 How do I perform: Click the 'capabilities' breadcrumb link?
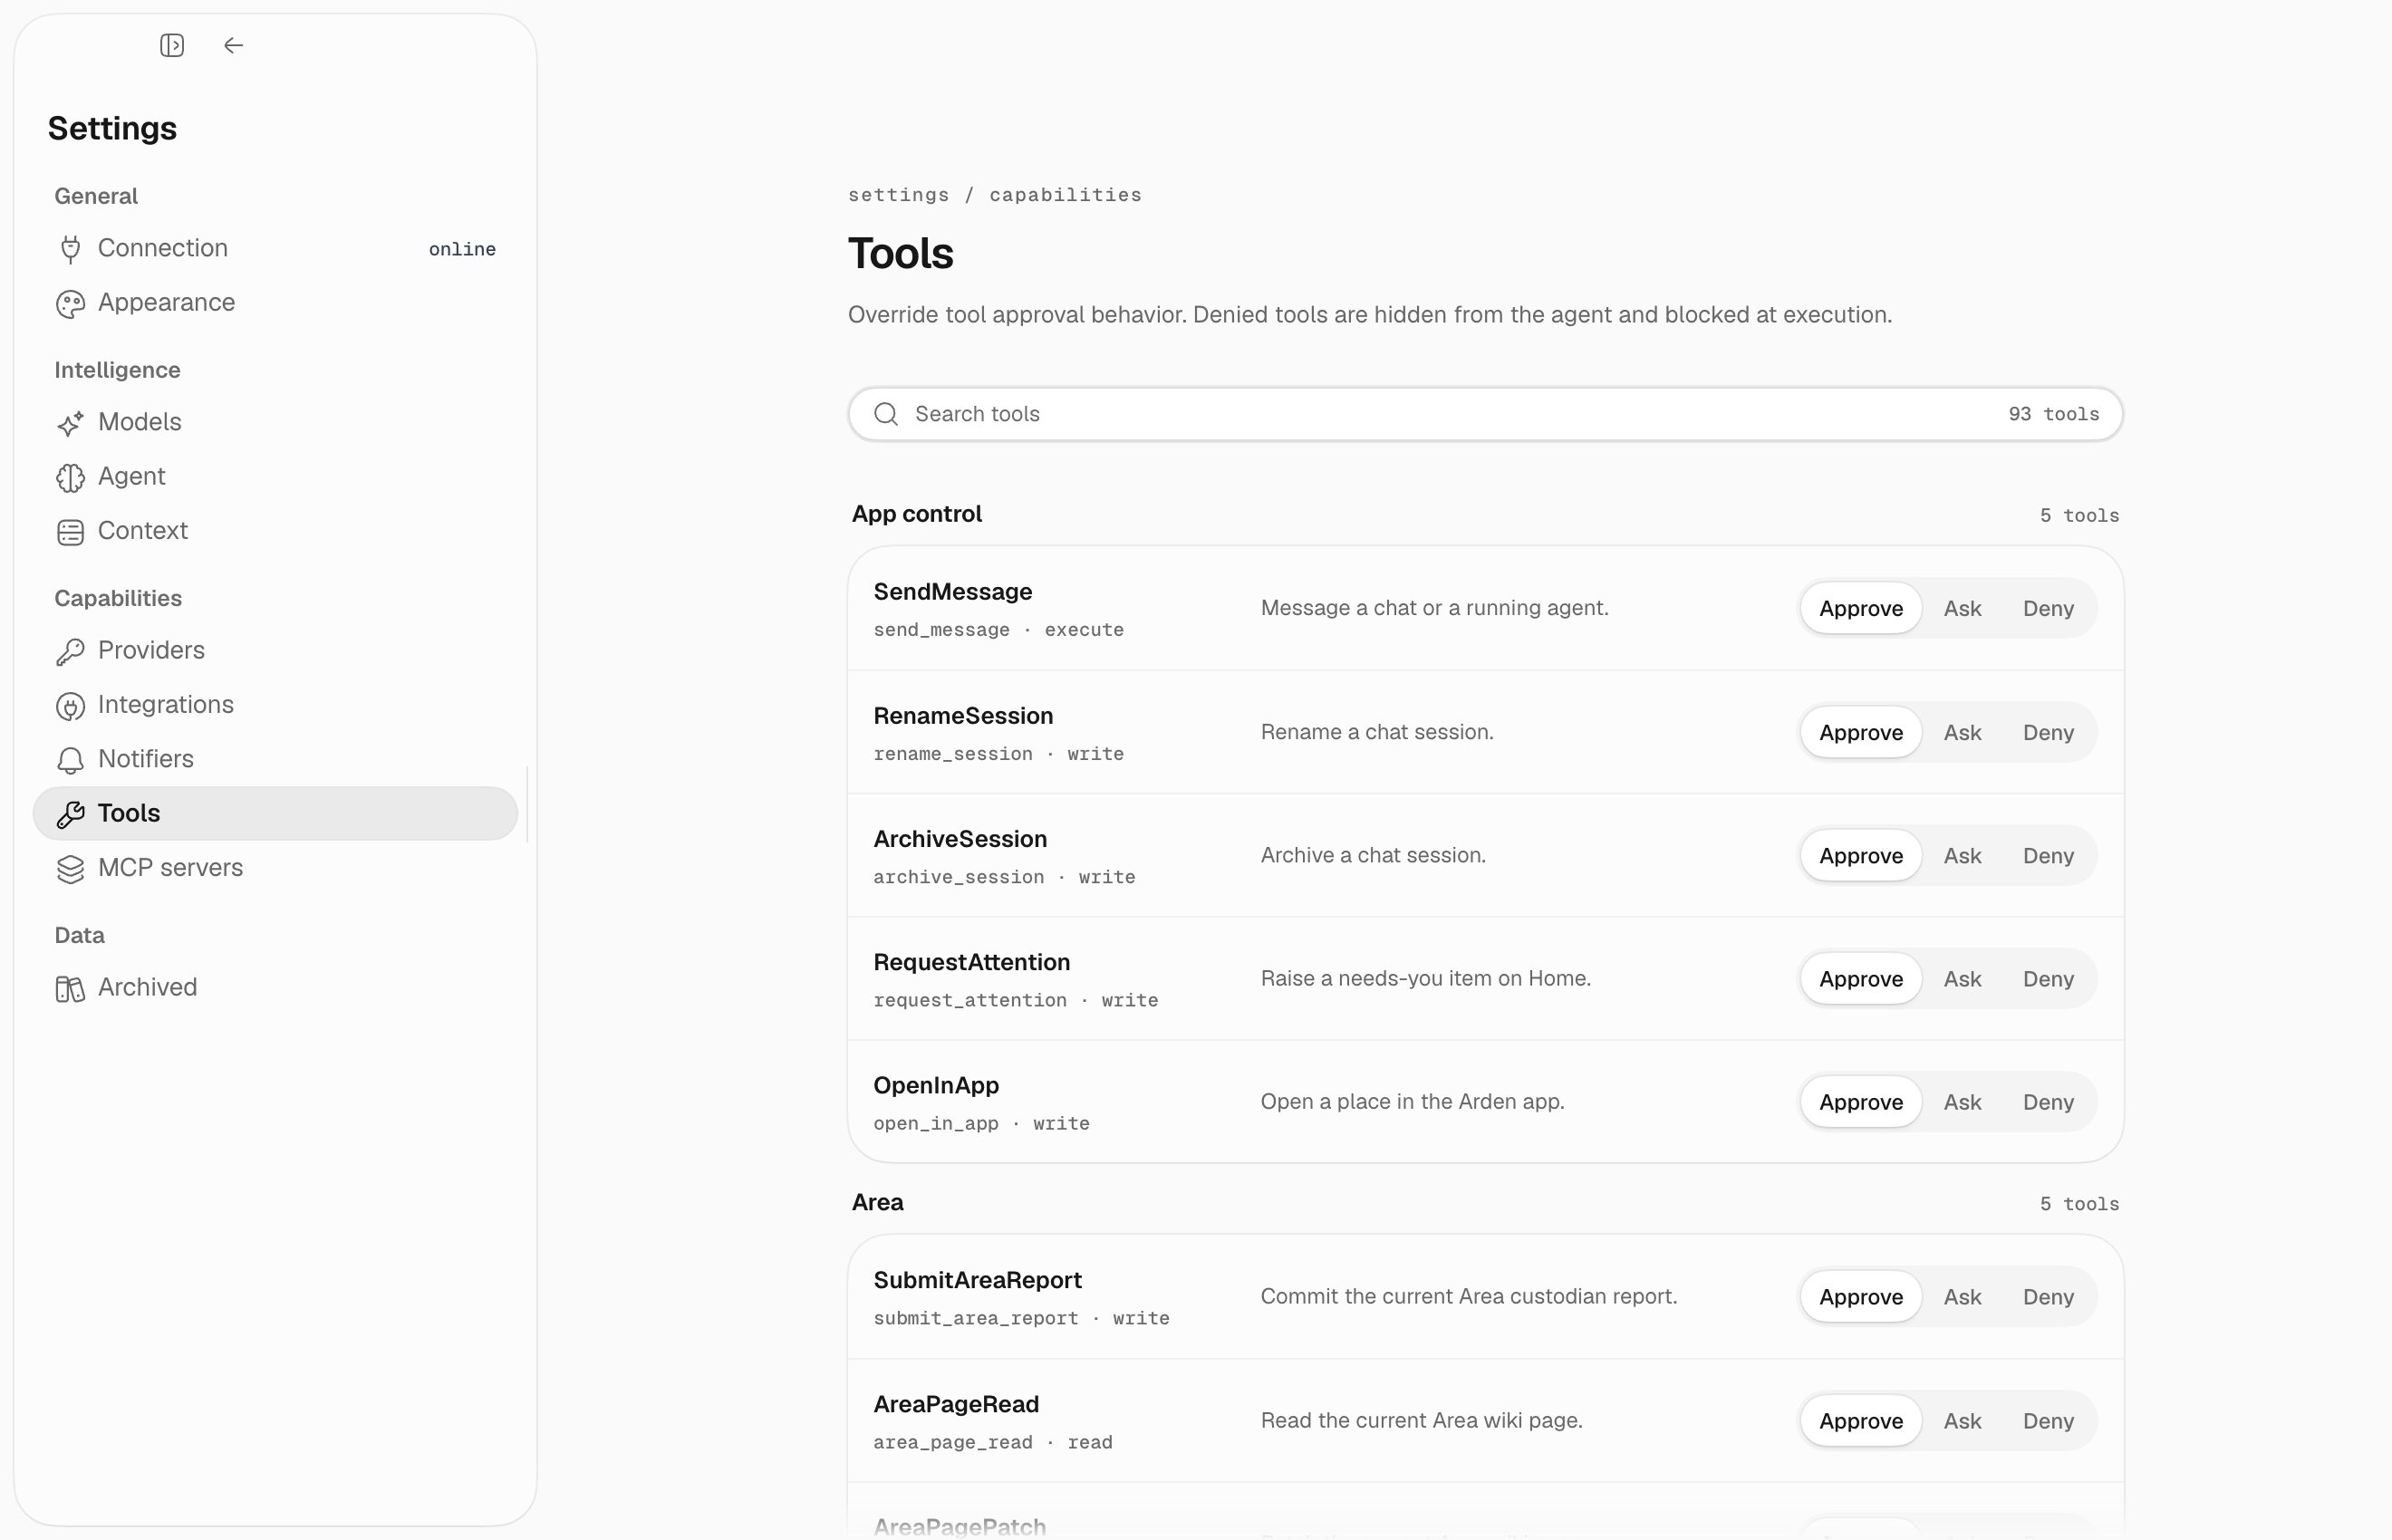[x=1065, y=195]
